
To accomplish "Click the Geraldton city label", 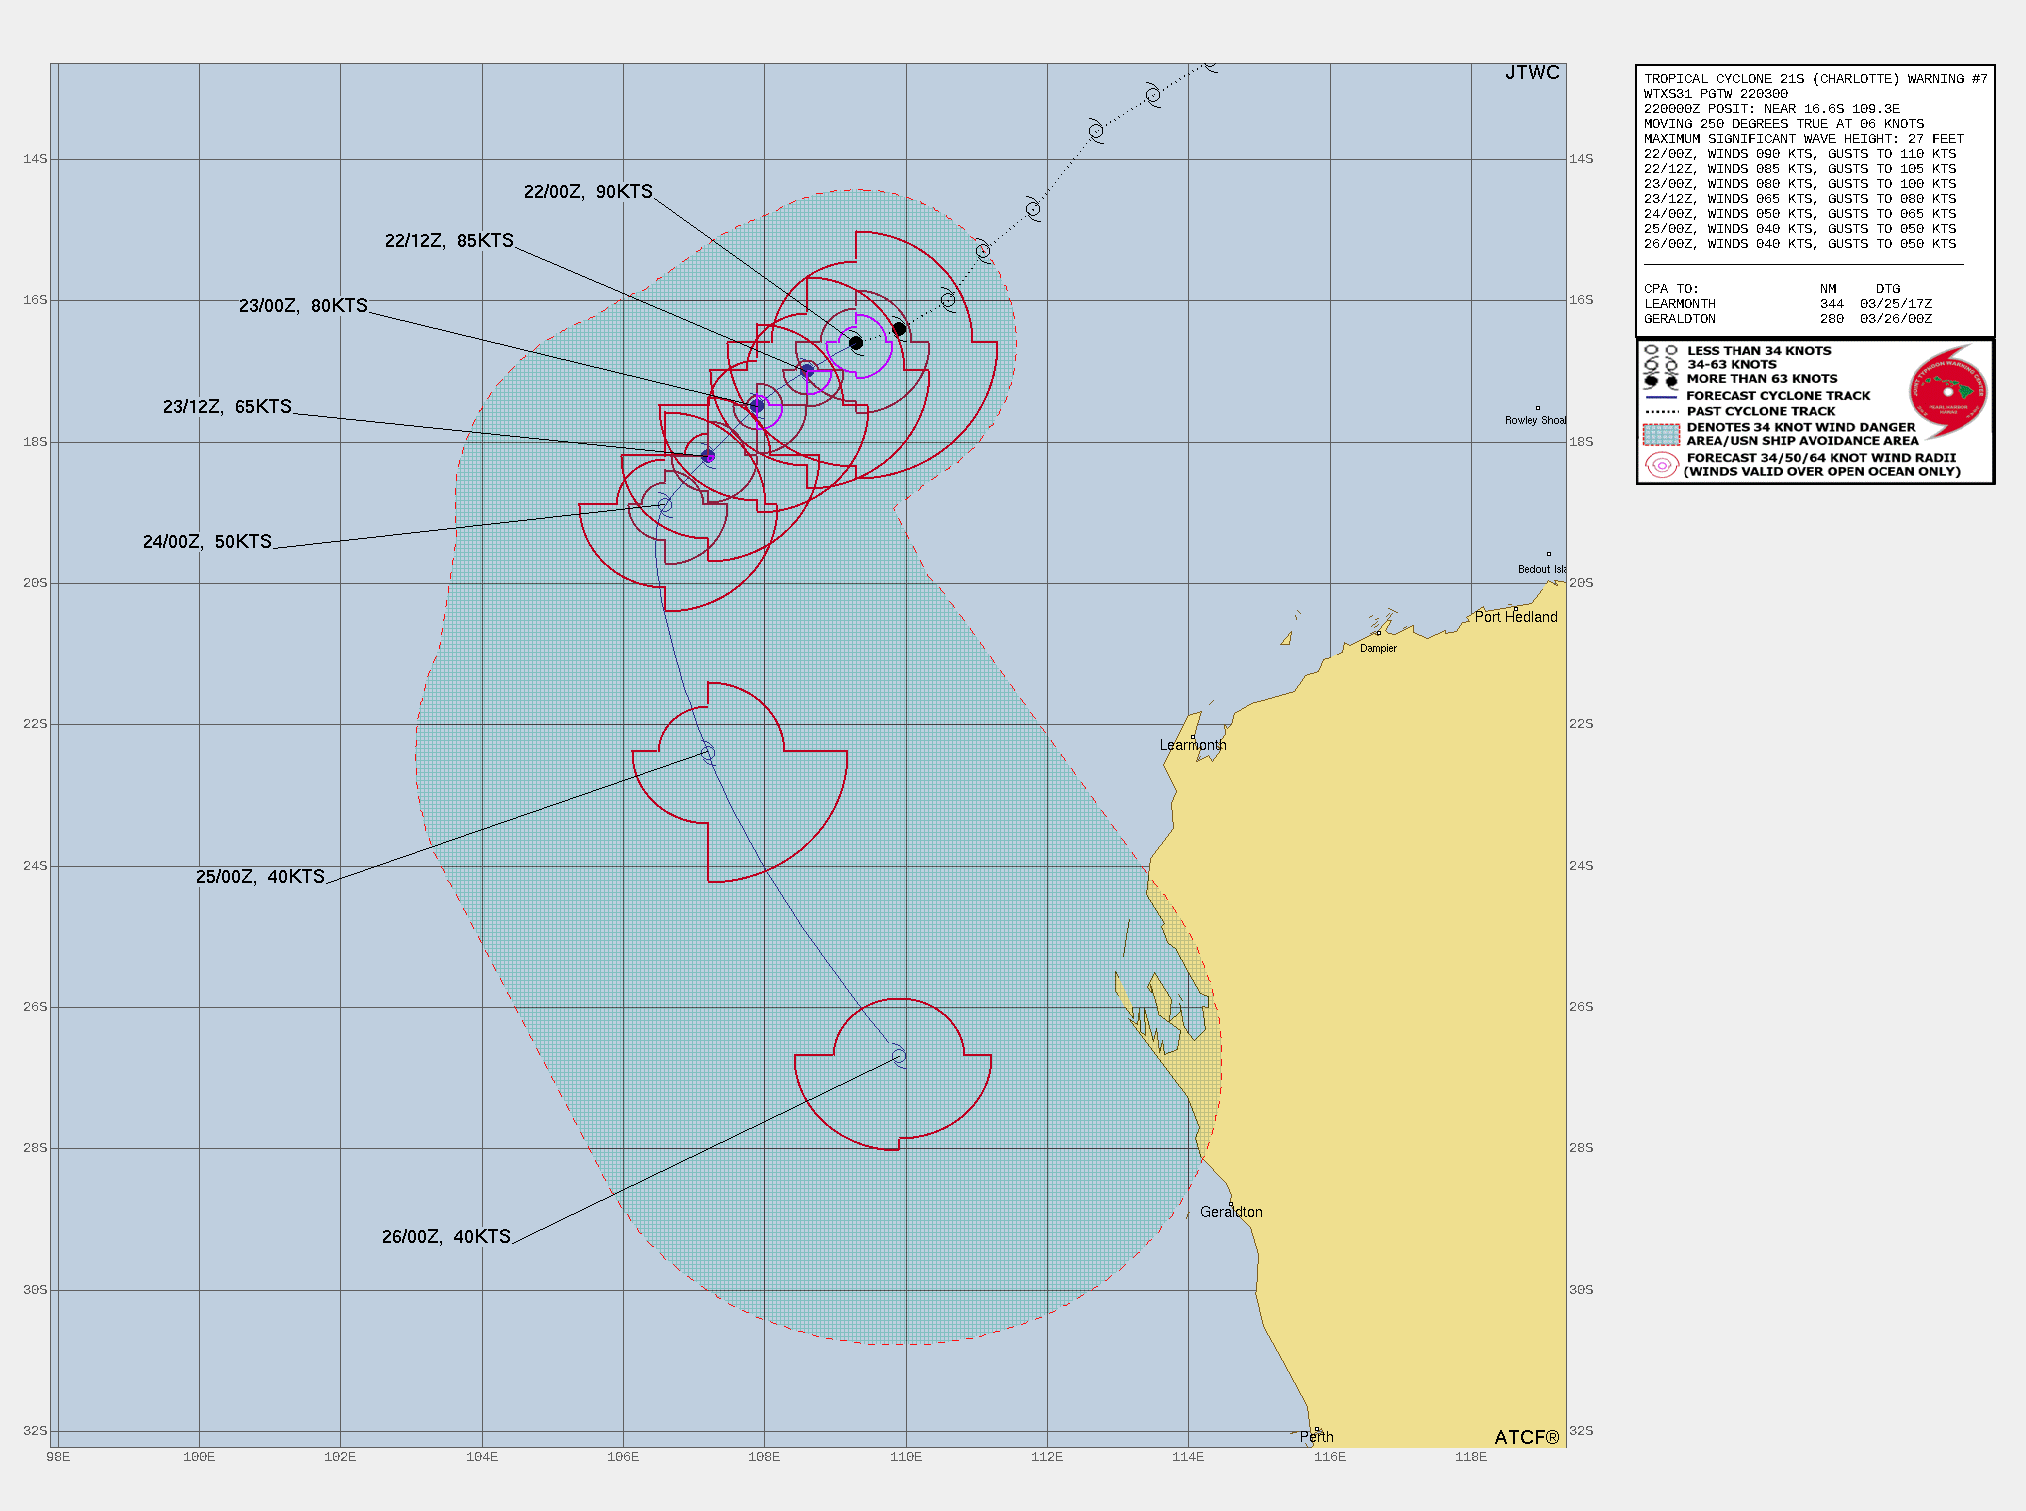I will coord(1231,1212).
